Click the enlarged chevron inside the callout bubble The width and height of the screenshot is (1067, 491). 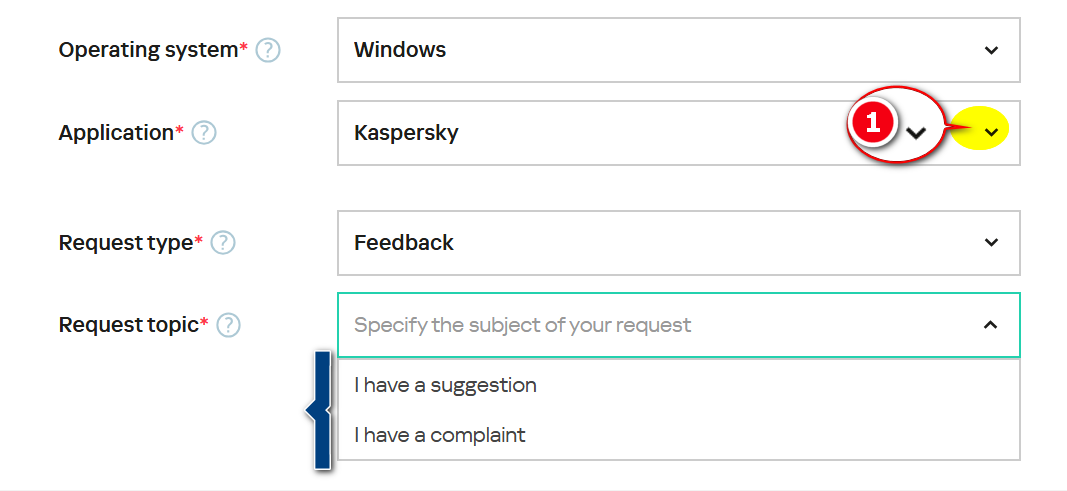[916, 132]
